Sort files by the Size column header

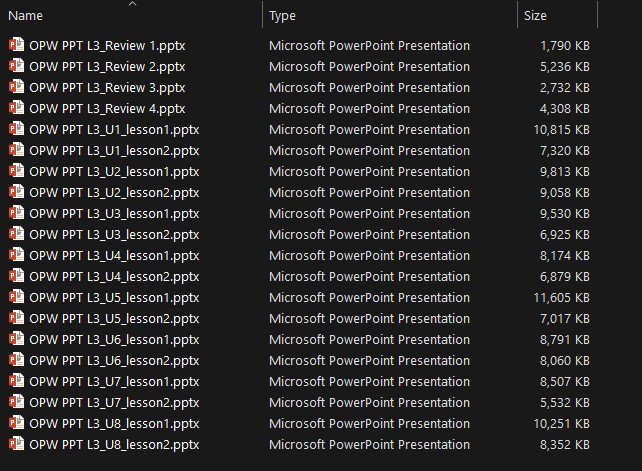pyautogui.click(x=535, y=16)
